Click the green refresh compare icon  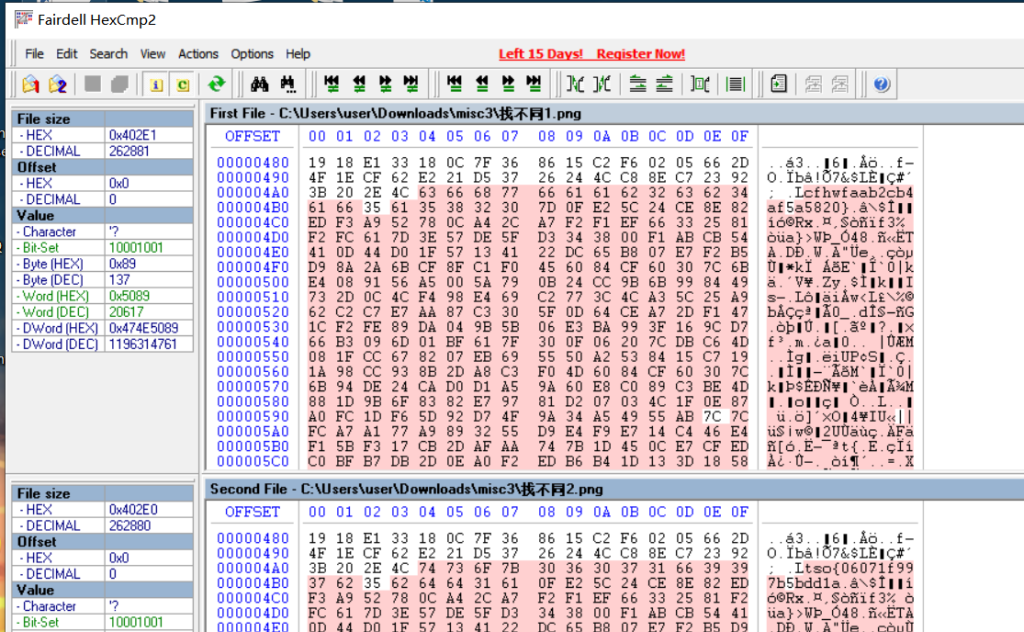click(x=216, y=84)
